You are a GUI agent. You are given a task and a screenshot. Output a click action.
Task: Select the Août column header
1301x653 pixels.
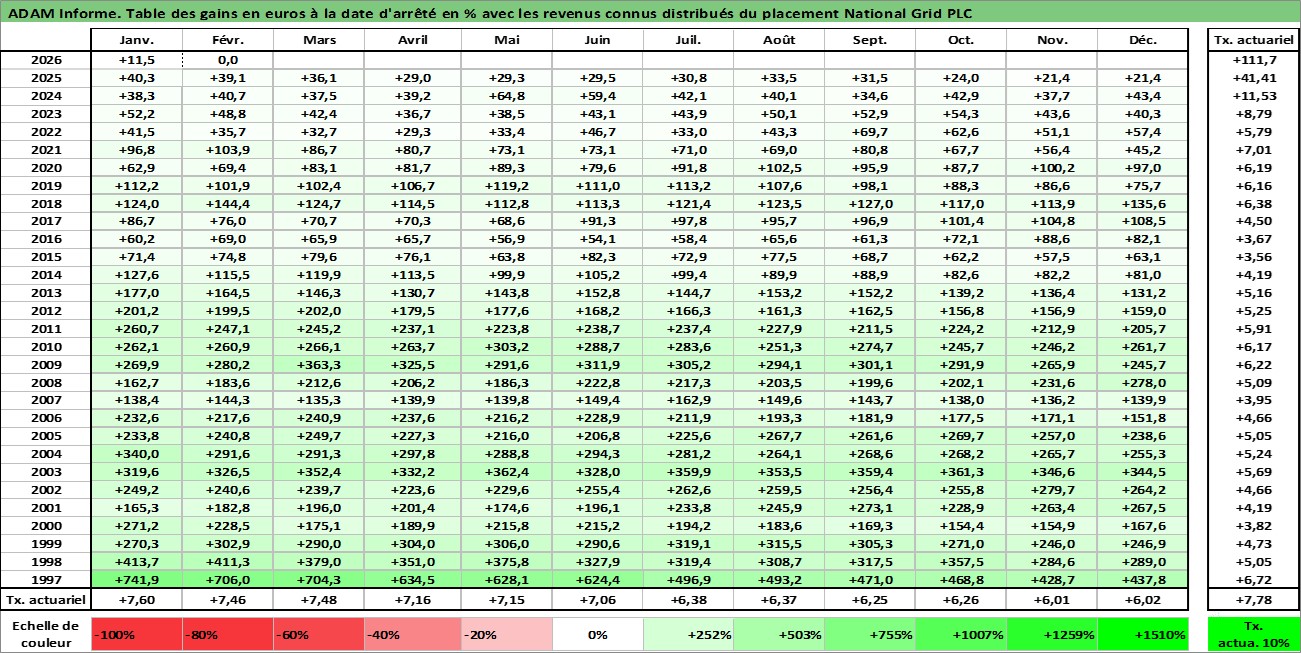(x=778, y=40)
